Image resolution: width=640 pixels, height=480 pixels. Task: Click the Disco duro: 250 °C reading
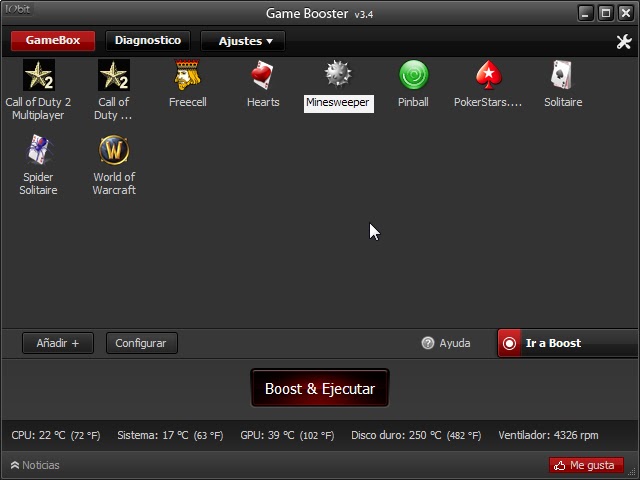(416, 436)
